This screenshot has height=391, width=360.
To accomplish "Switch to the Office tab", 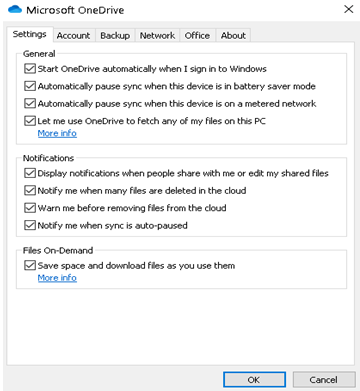I will [197, 35].
